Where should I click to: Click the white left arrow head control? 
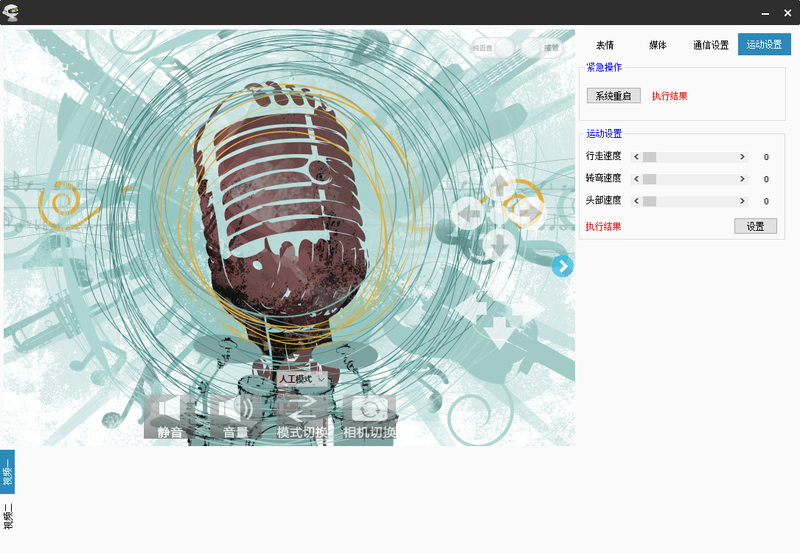click(x=470, y=307)
